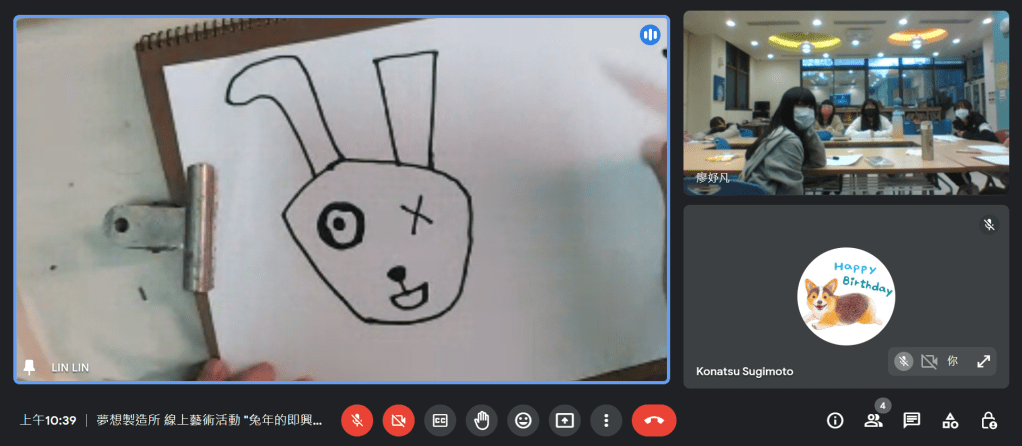This screenshot has height=446, width=1022.
Task: Raise your hand
Action: click(x=481, y=420)
